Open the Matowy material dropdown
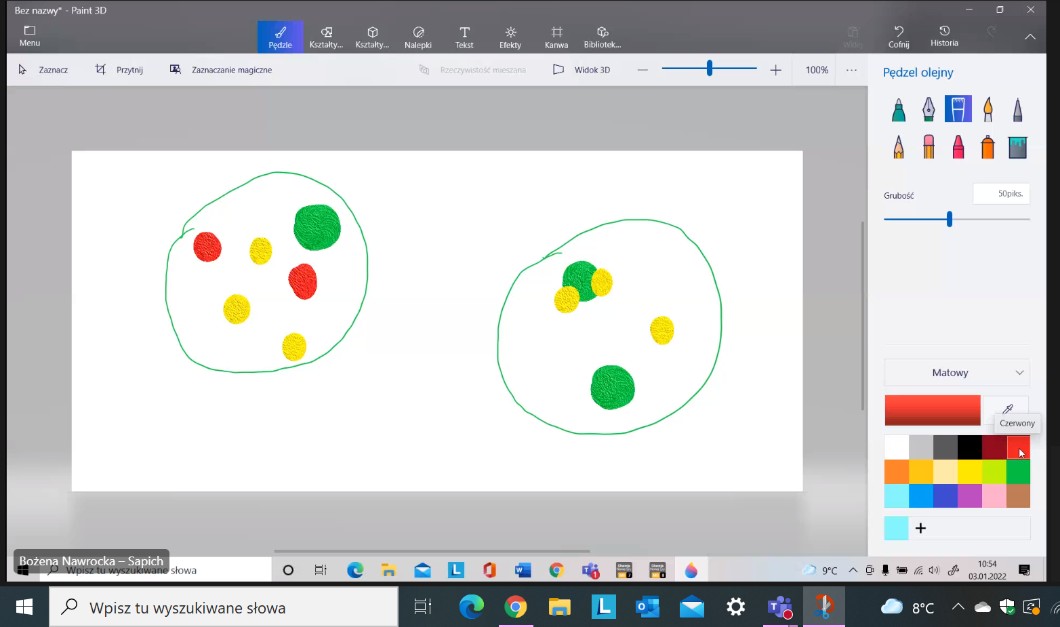 pos(957,373)
